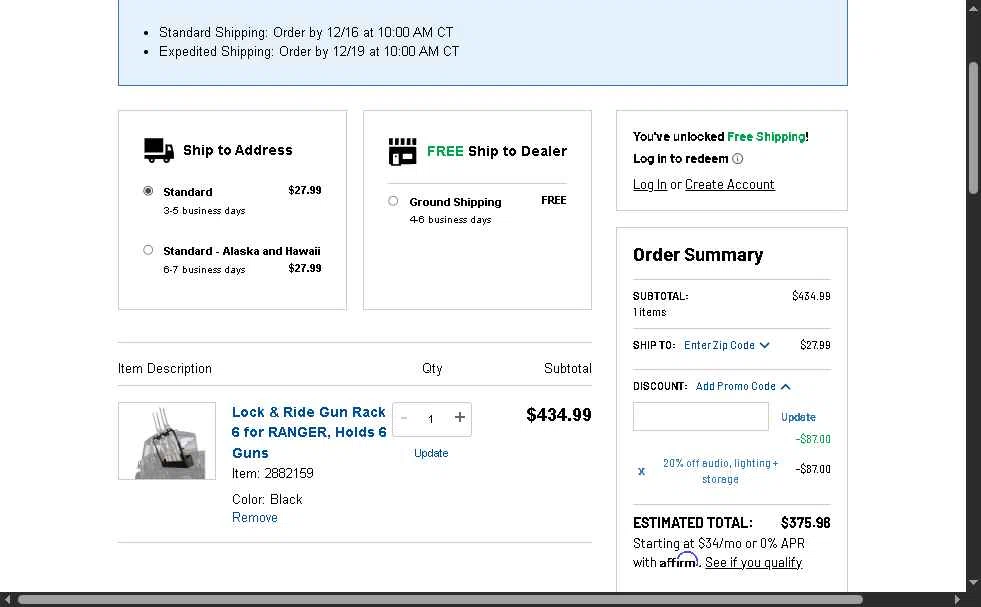Viewport: 981px width, 607px height.
Task: Click the FREE Ship to Dealer heading
Action: click(497, 151)
